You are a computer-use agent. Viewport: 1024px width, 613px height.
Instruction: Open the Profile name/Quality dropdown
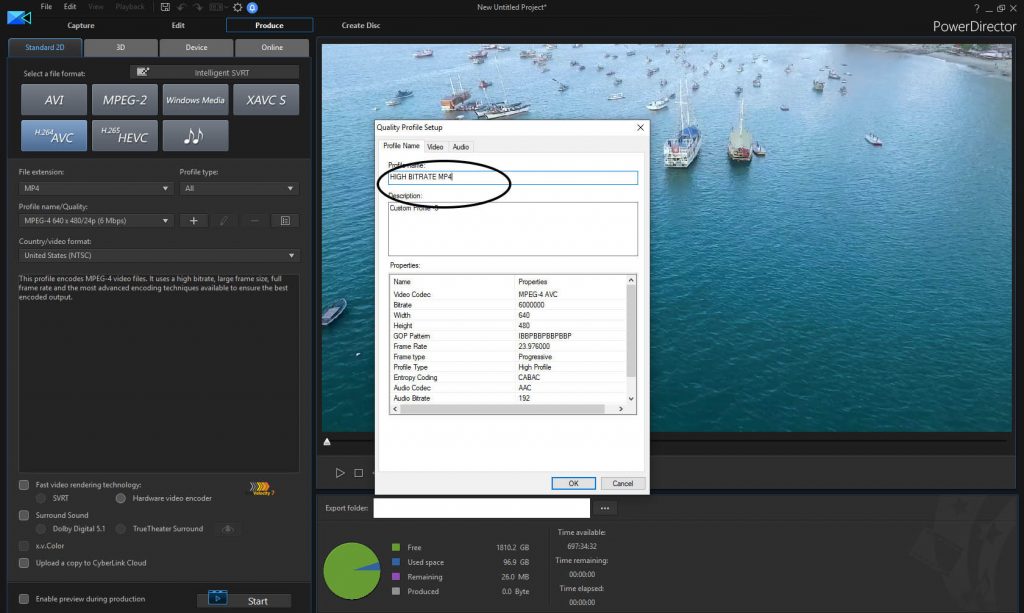tap(95, 221)
